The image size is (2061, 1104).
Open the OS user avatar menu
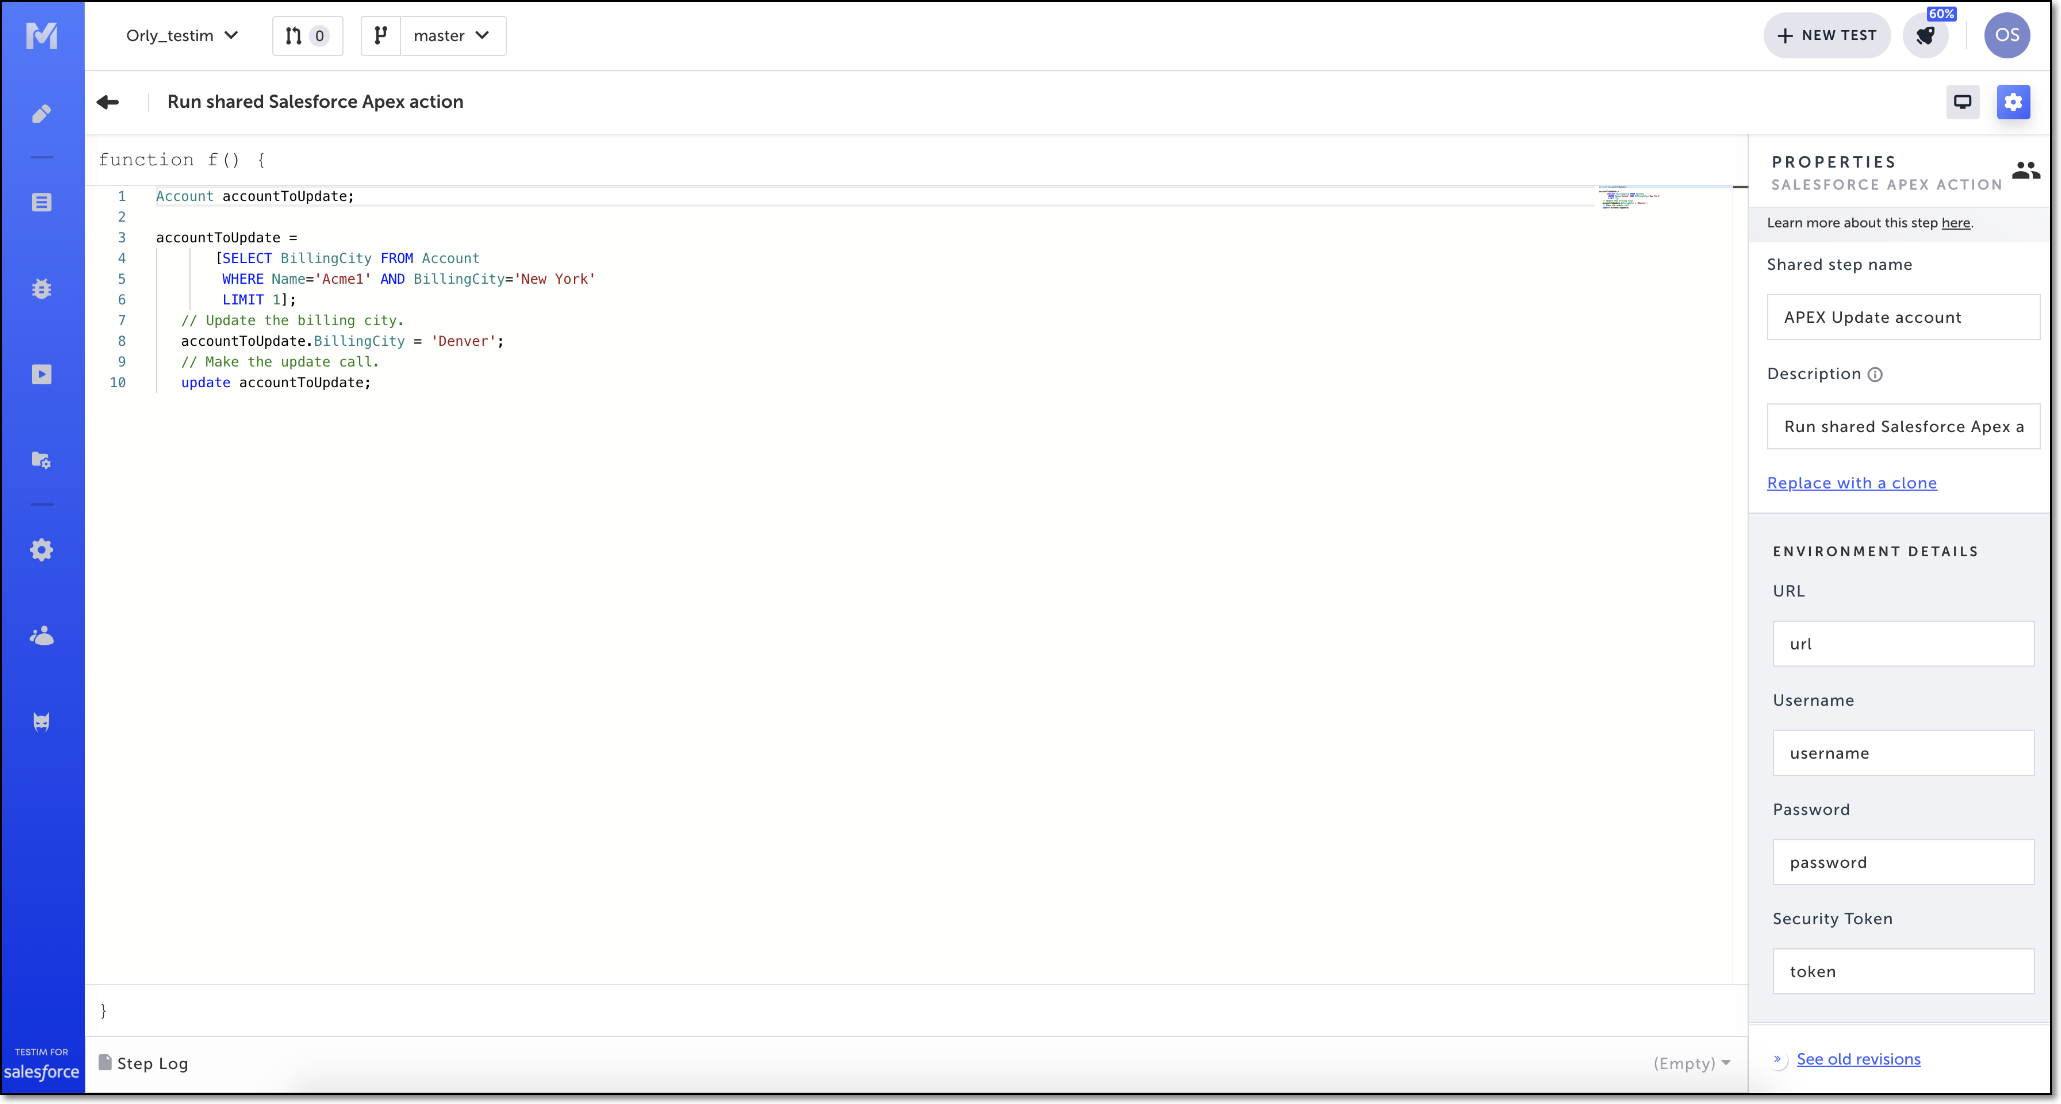click(2006, 36)
